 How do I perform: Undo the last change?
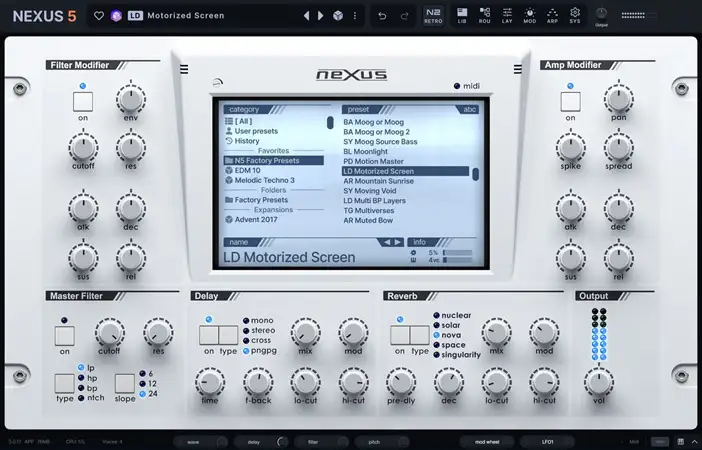click(x=382, y=16)
